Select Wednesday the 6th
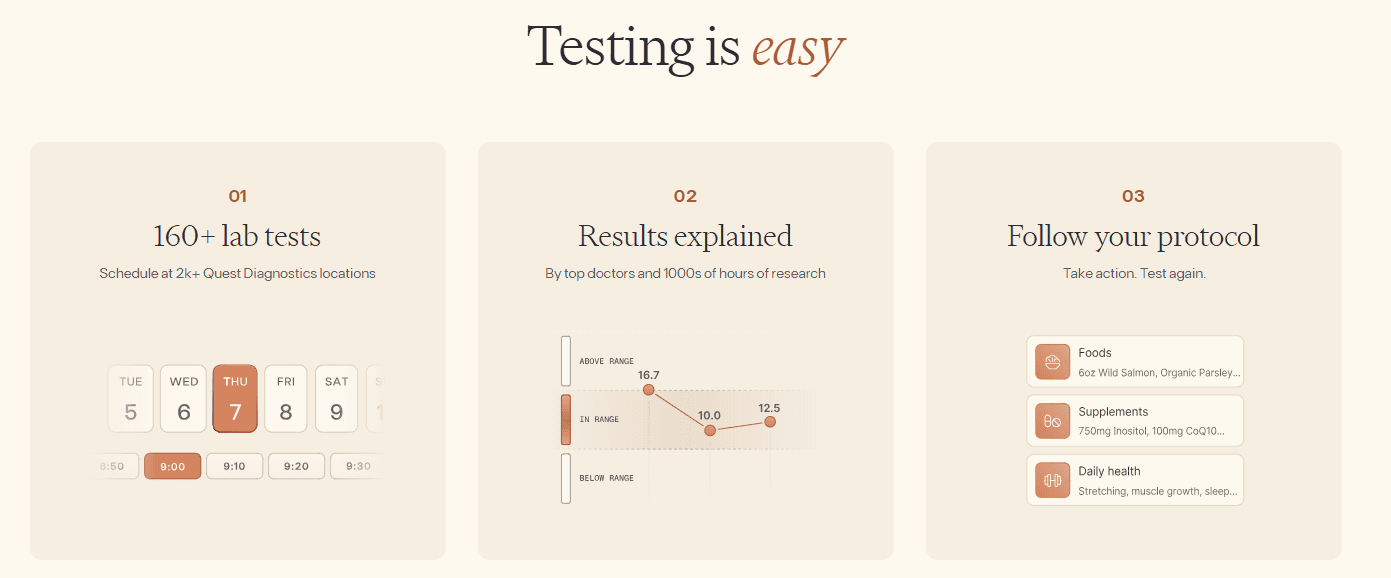Image resolution: width=1391 pixels, height=578 pixels. click(x=183, y=398)
